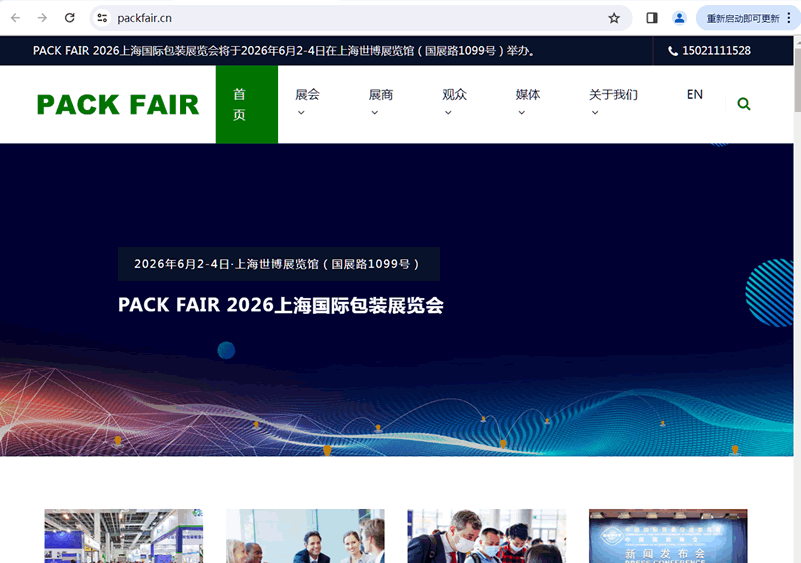Click the browser back arrow
The height and width of the screenshot is (563, 801).
(x=15, y=18)
